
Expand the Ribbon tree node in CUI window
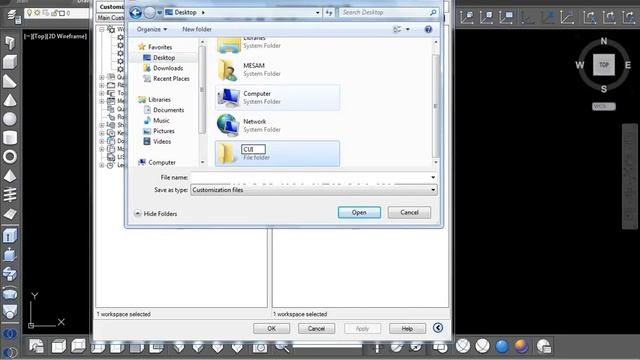click(x=102, y=85)
